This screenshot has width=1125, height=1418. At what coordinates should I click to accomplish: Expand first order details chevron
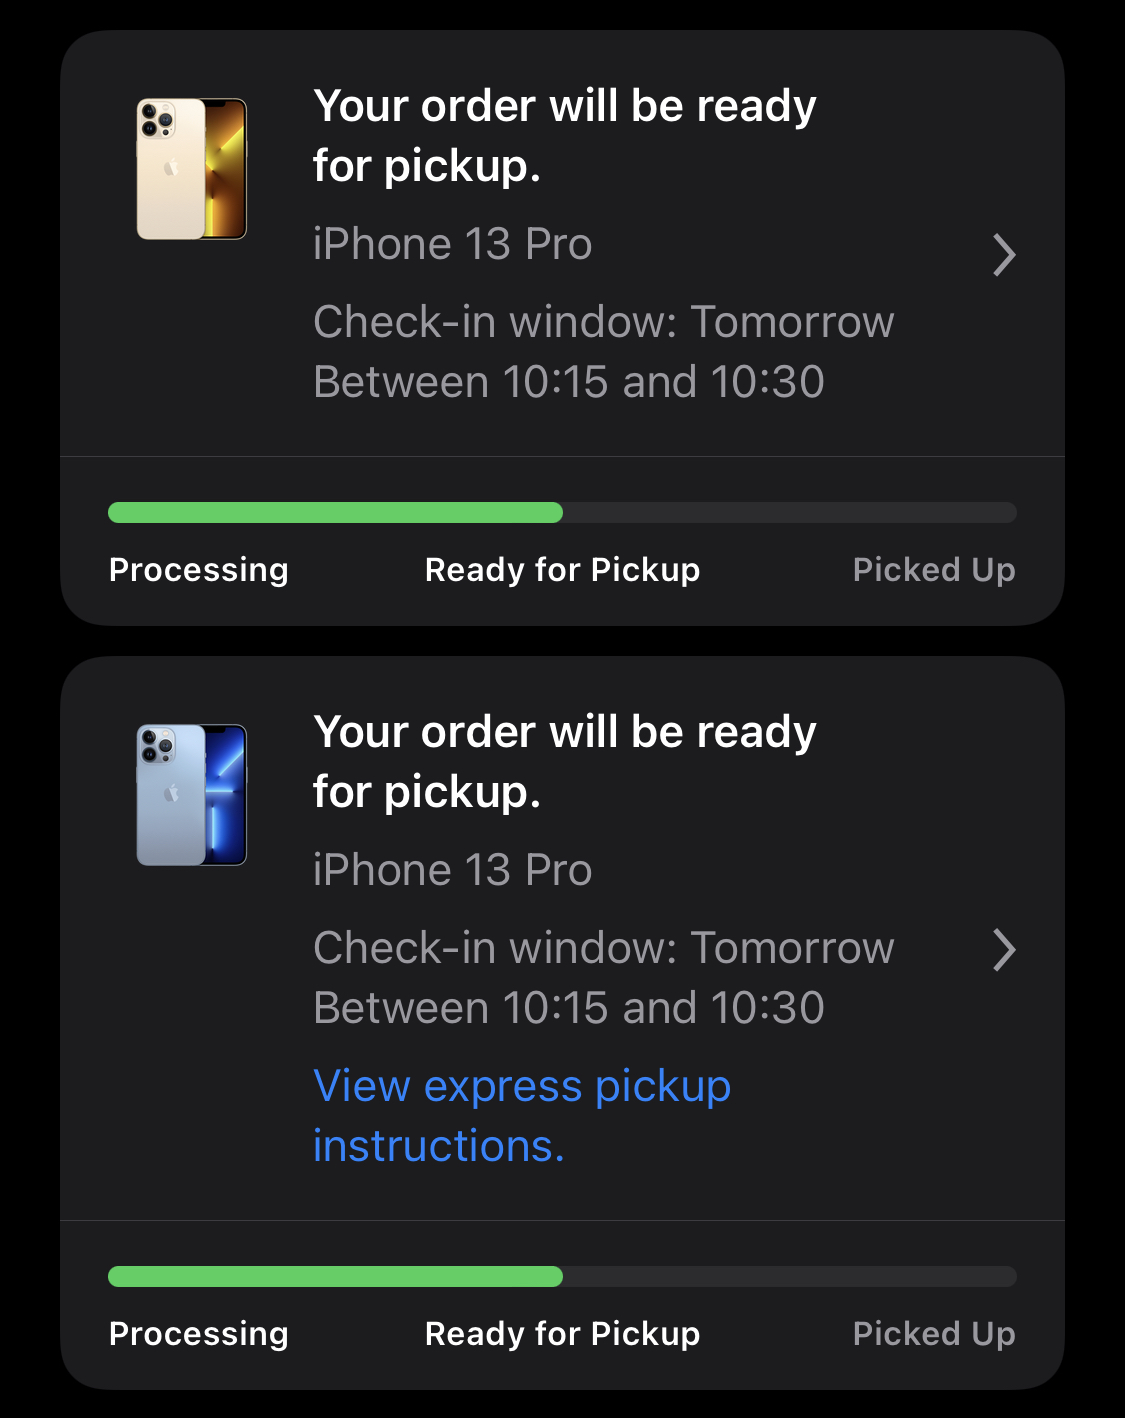1004,254
